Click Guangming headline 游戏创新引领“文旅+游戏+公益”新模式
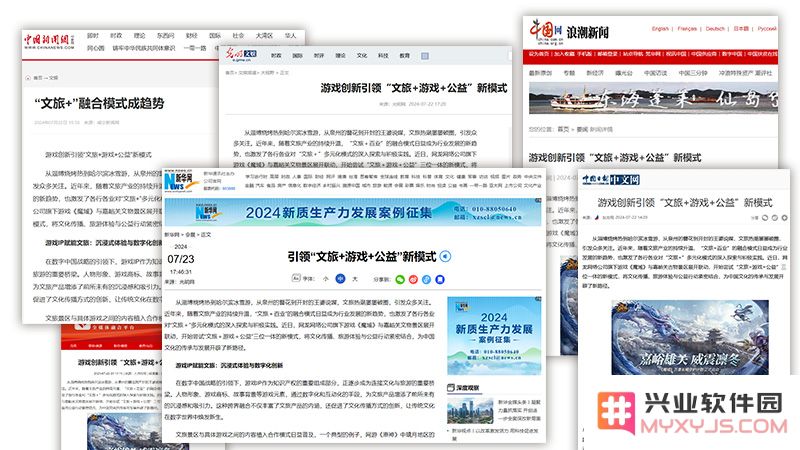 point(414,88)
